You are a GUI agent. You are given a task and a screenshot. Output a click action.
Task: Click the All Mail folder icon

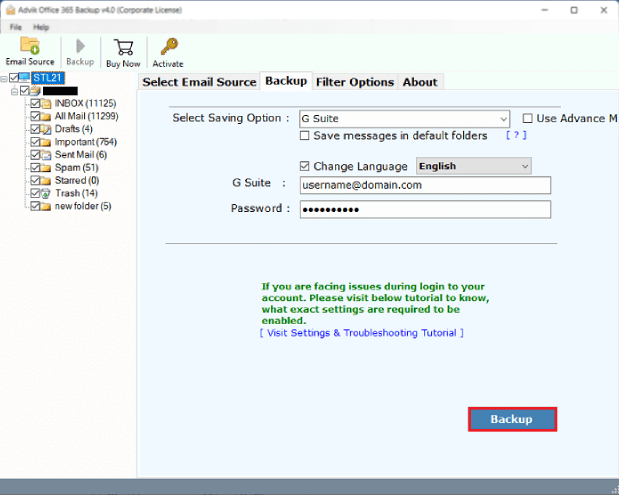tap(47, 116)
